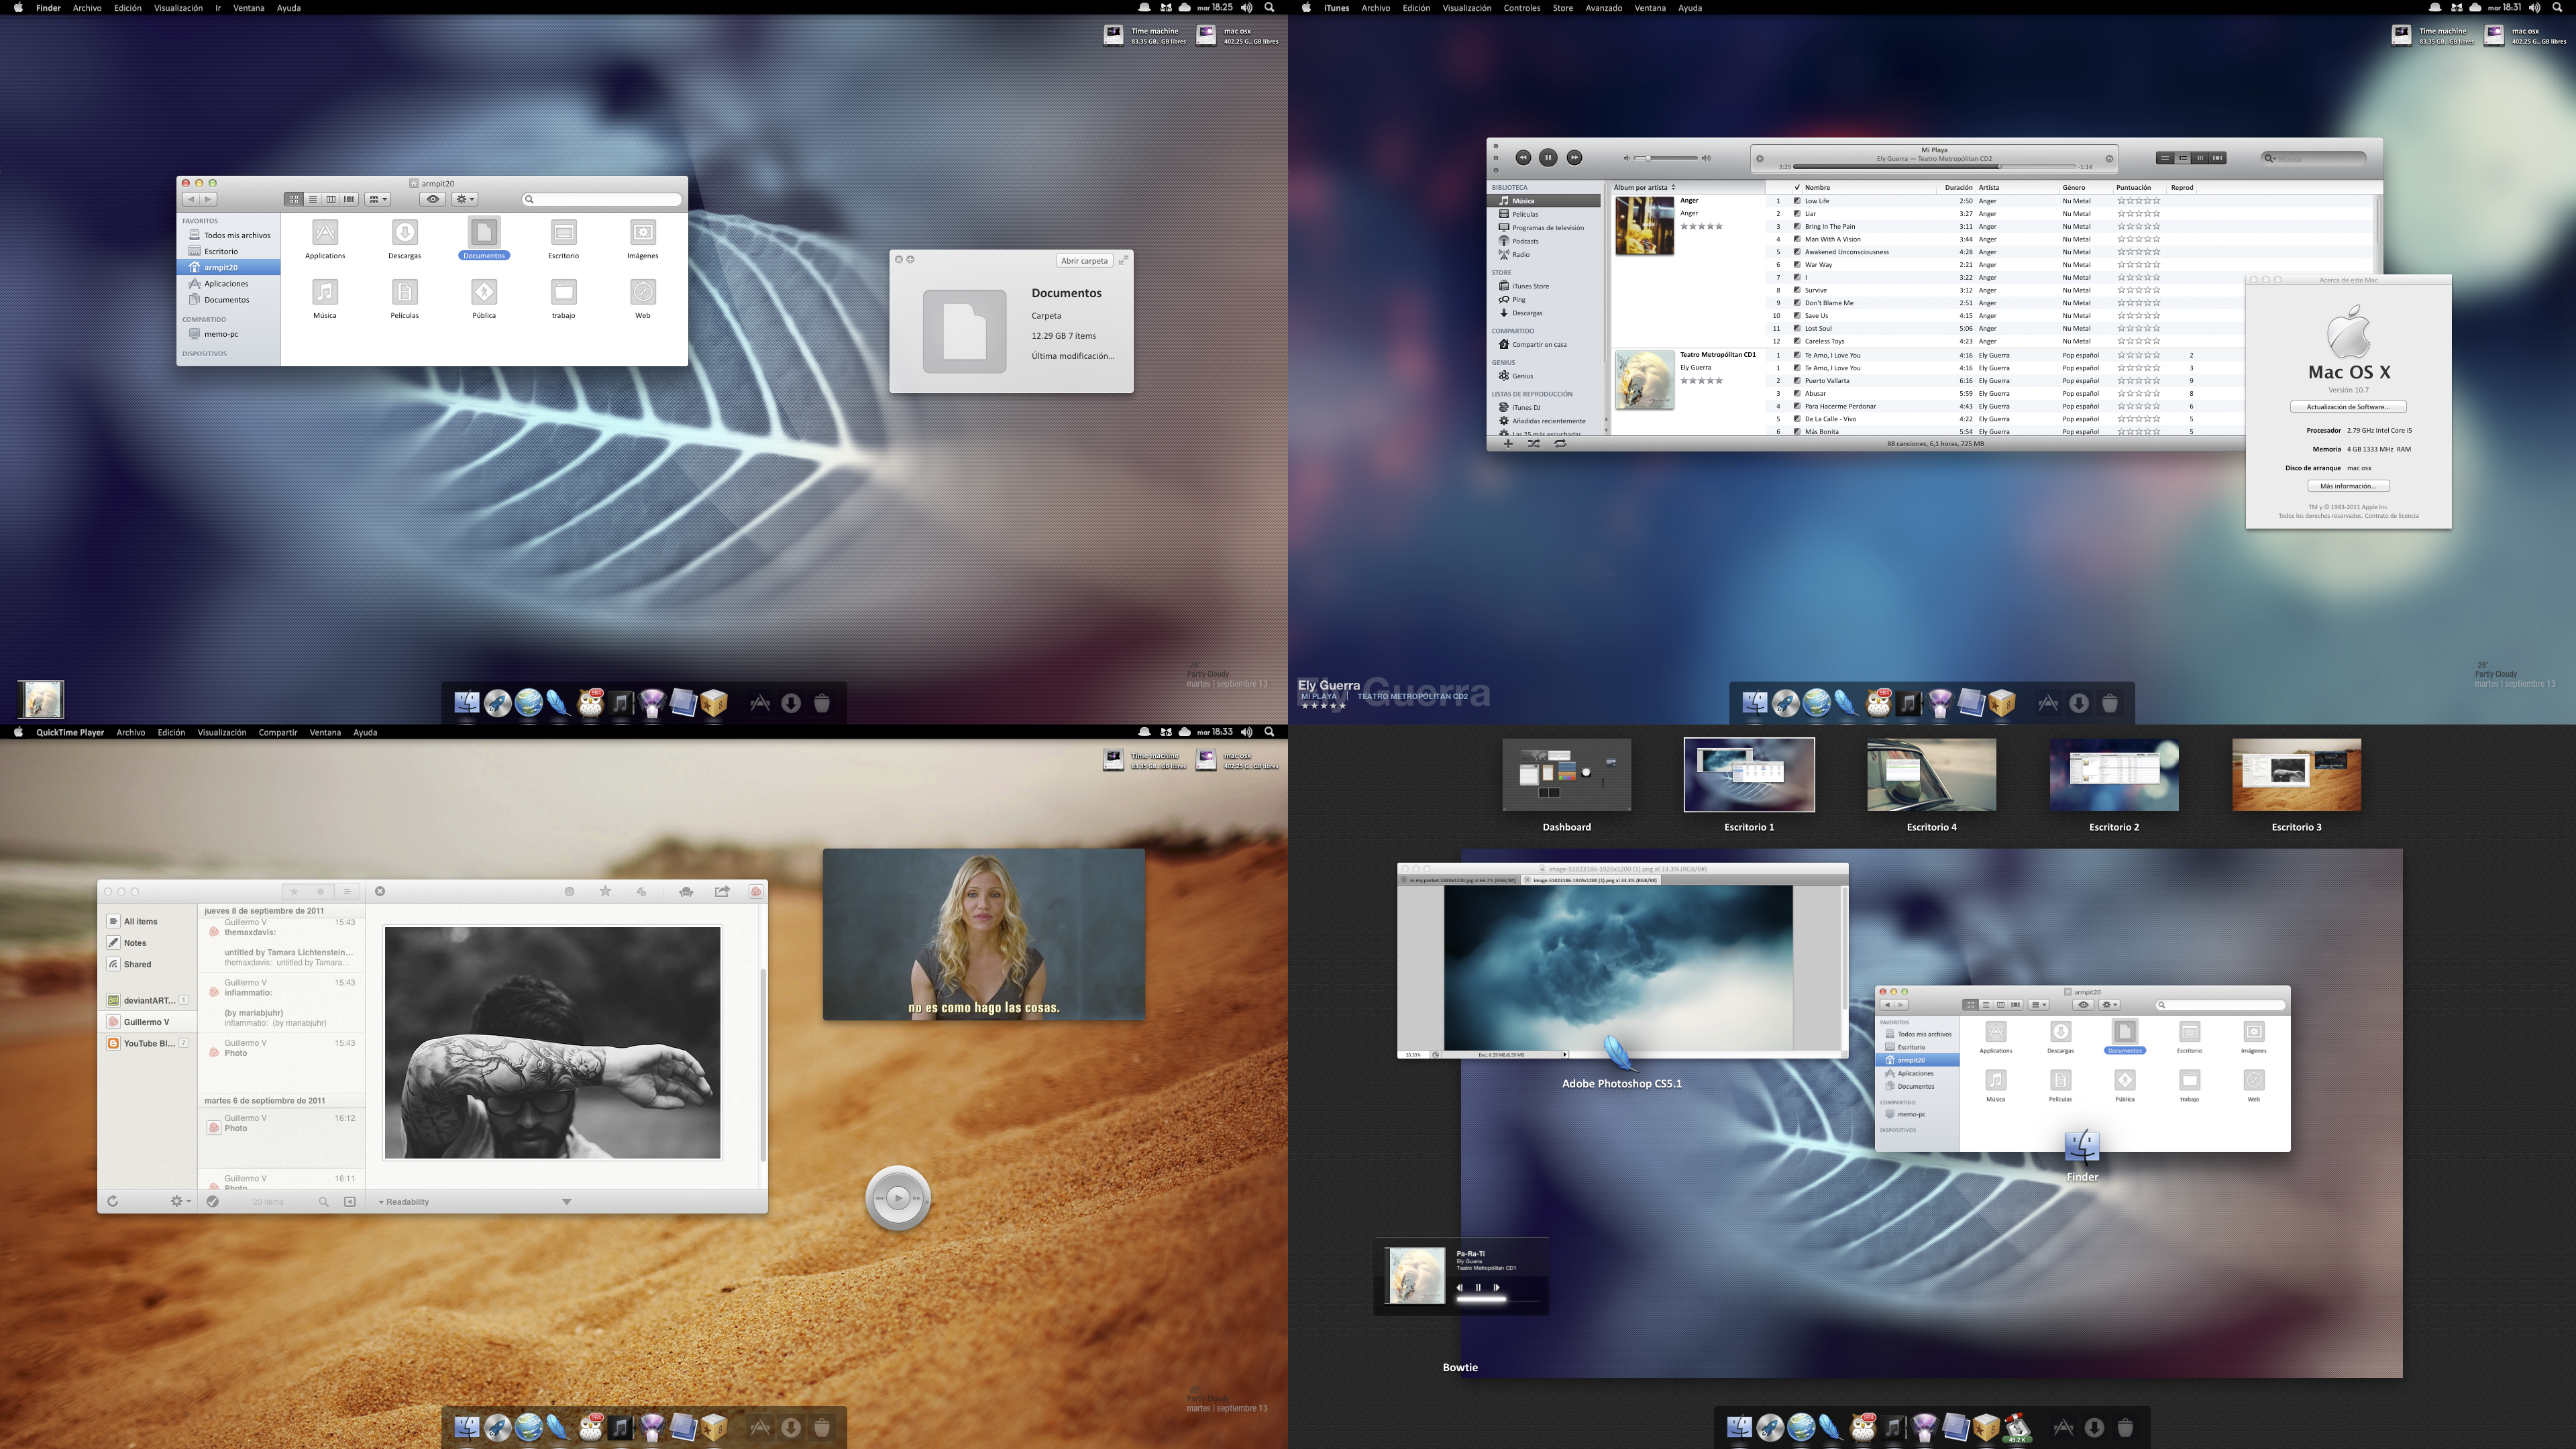The width and height of the screenshot is (2576, 1449).
Task: Open the trabajo folder in the full-size Finder window
Action: tap(564, 299)
